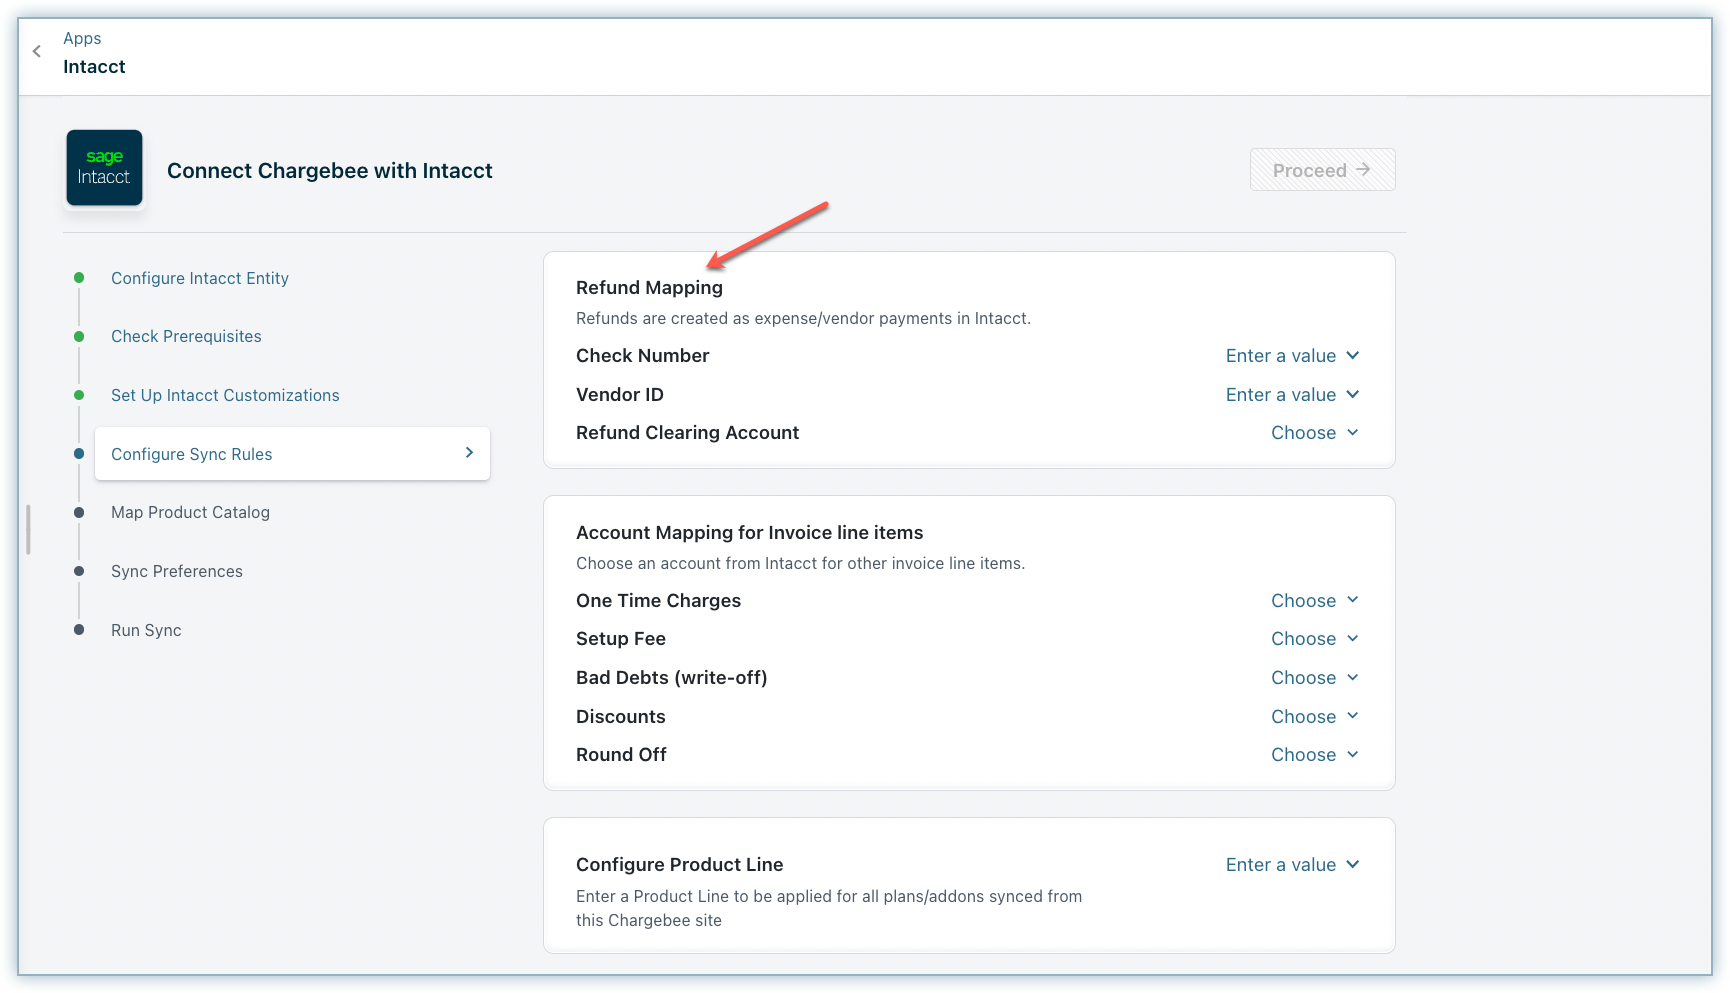Open Set Up Intacct Customizations step
Viewport: 1730px width, 993px height.
[x=225, y=395]
